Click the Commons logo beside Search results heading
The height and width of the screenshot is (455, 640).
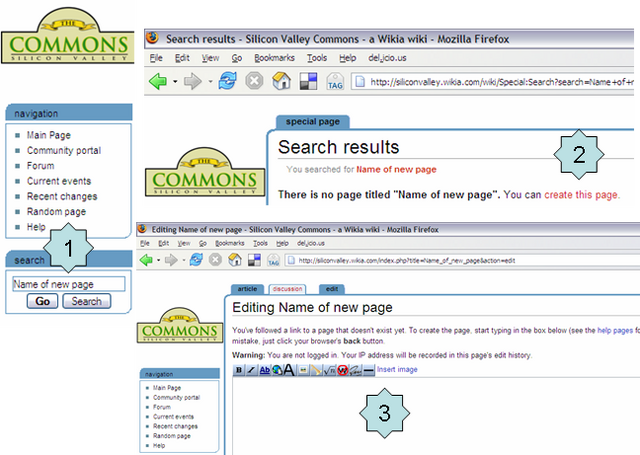[205, 172]
